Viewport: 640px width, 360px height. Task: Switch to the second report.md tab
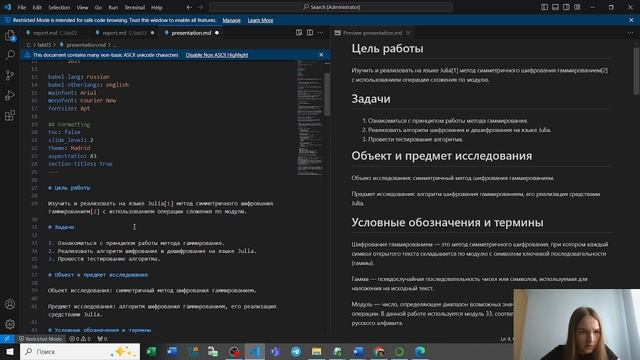pos(124,33)
